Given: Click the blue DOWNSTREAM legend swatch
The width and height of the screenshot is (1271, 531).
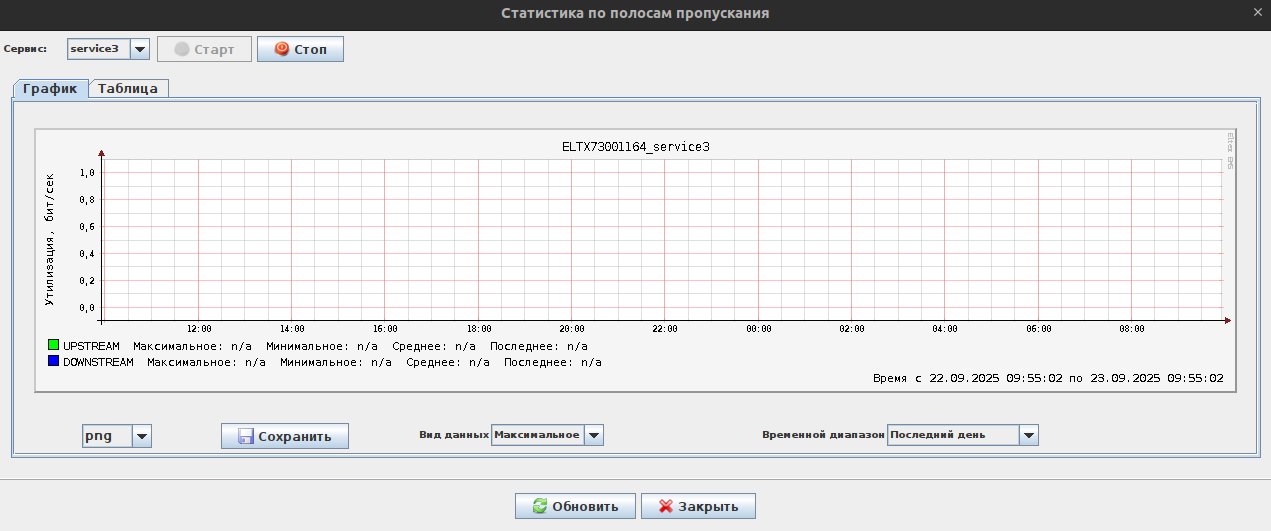Looking at the screenshot, I should tap(53, 362).
